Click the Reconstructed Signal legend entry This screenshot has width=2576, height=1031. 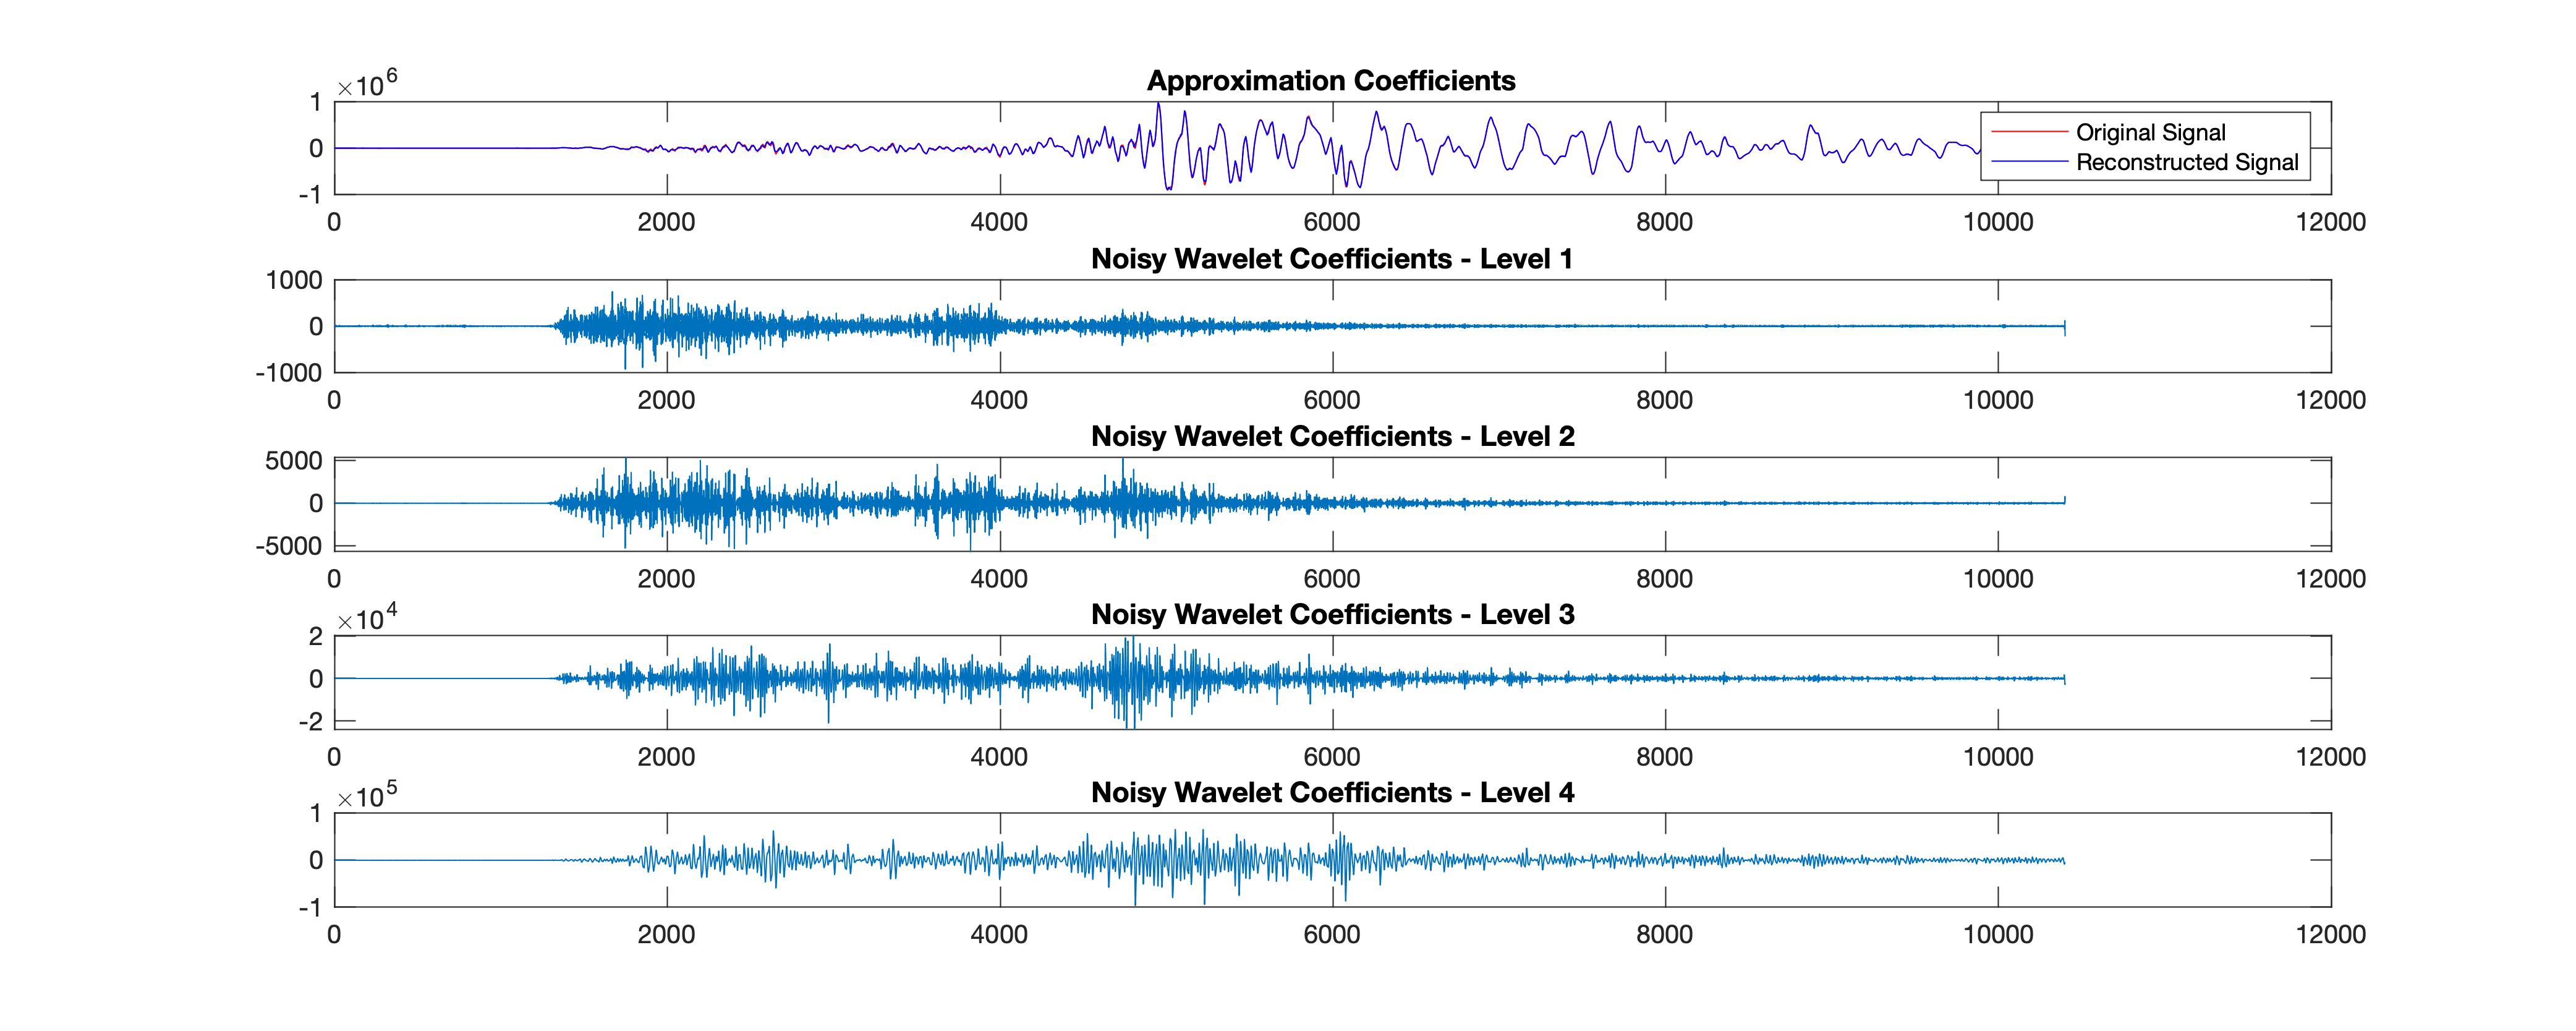click(2187, 162)
